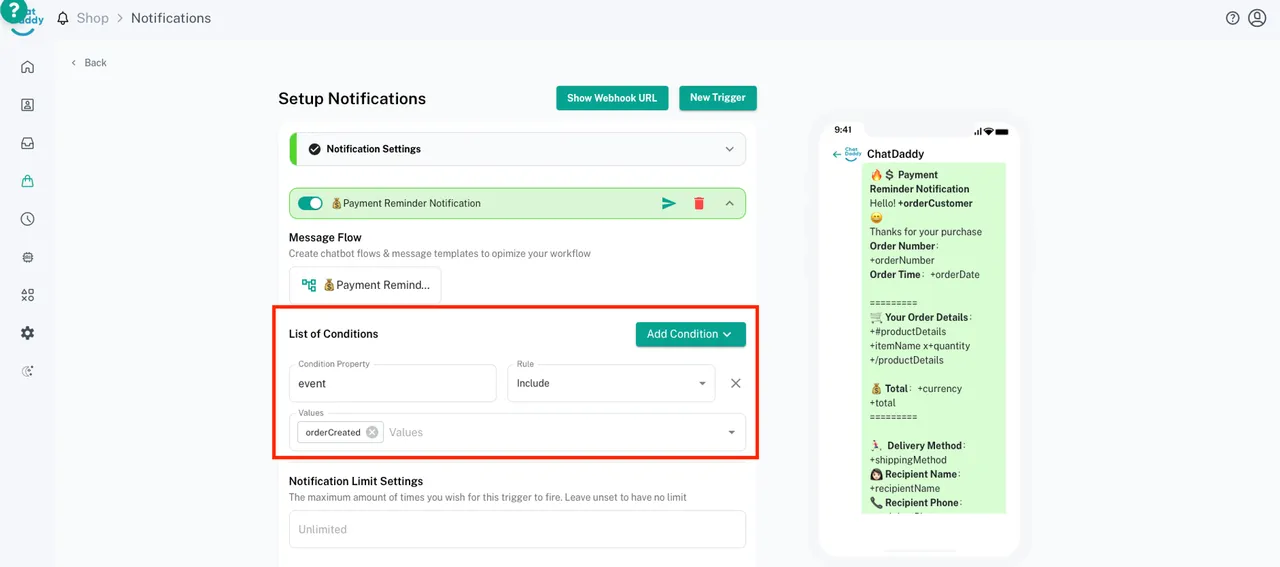This screenshot has height=567, width=1280.
Task: Open the Inbox tray icon in the sidebar
Action: [27, 143]
